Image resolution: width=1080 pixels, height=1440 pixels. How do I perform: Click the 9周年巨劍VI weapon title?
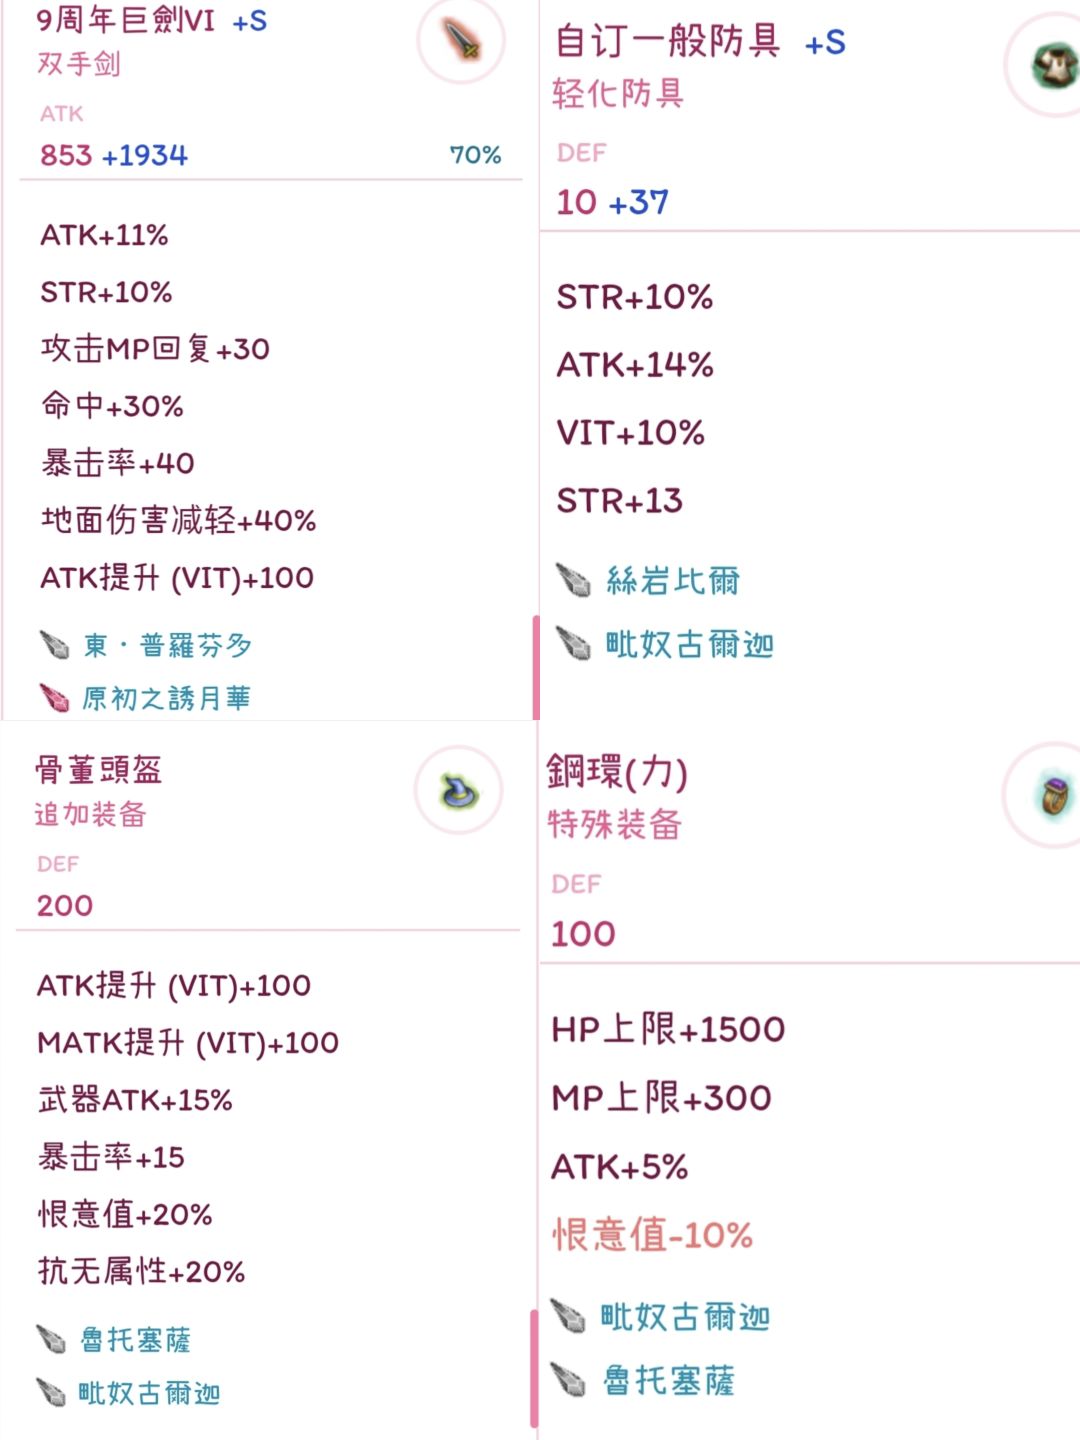[126, 20]
